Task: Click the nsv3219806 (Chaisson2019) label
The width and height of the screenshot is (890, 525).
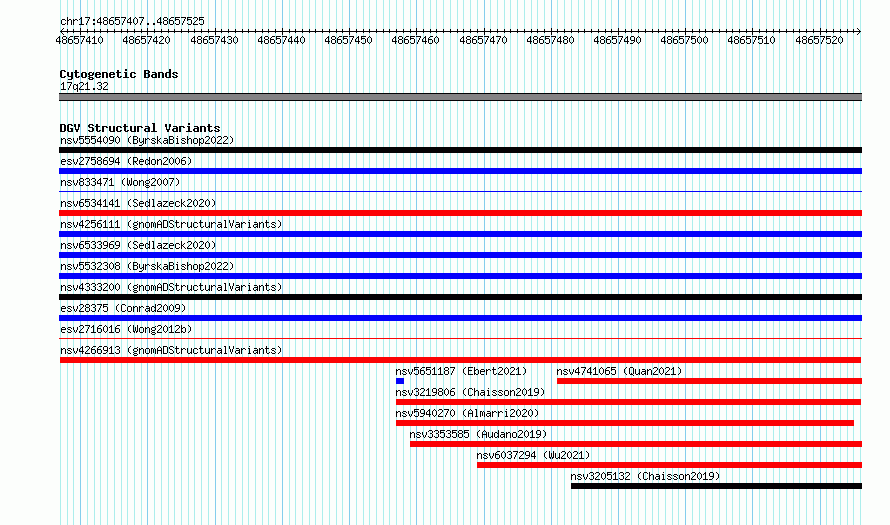Action: point(471,392)
